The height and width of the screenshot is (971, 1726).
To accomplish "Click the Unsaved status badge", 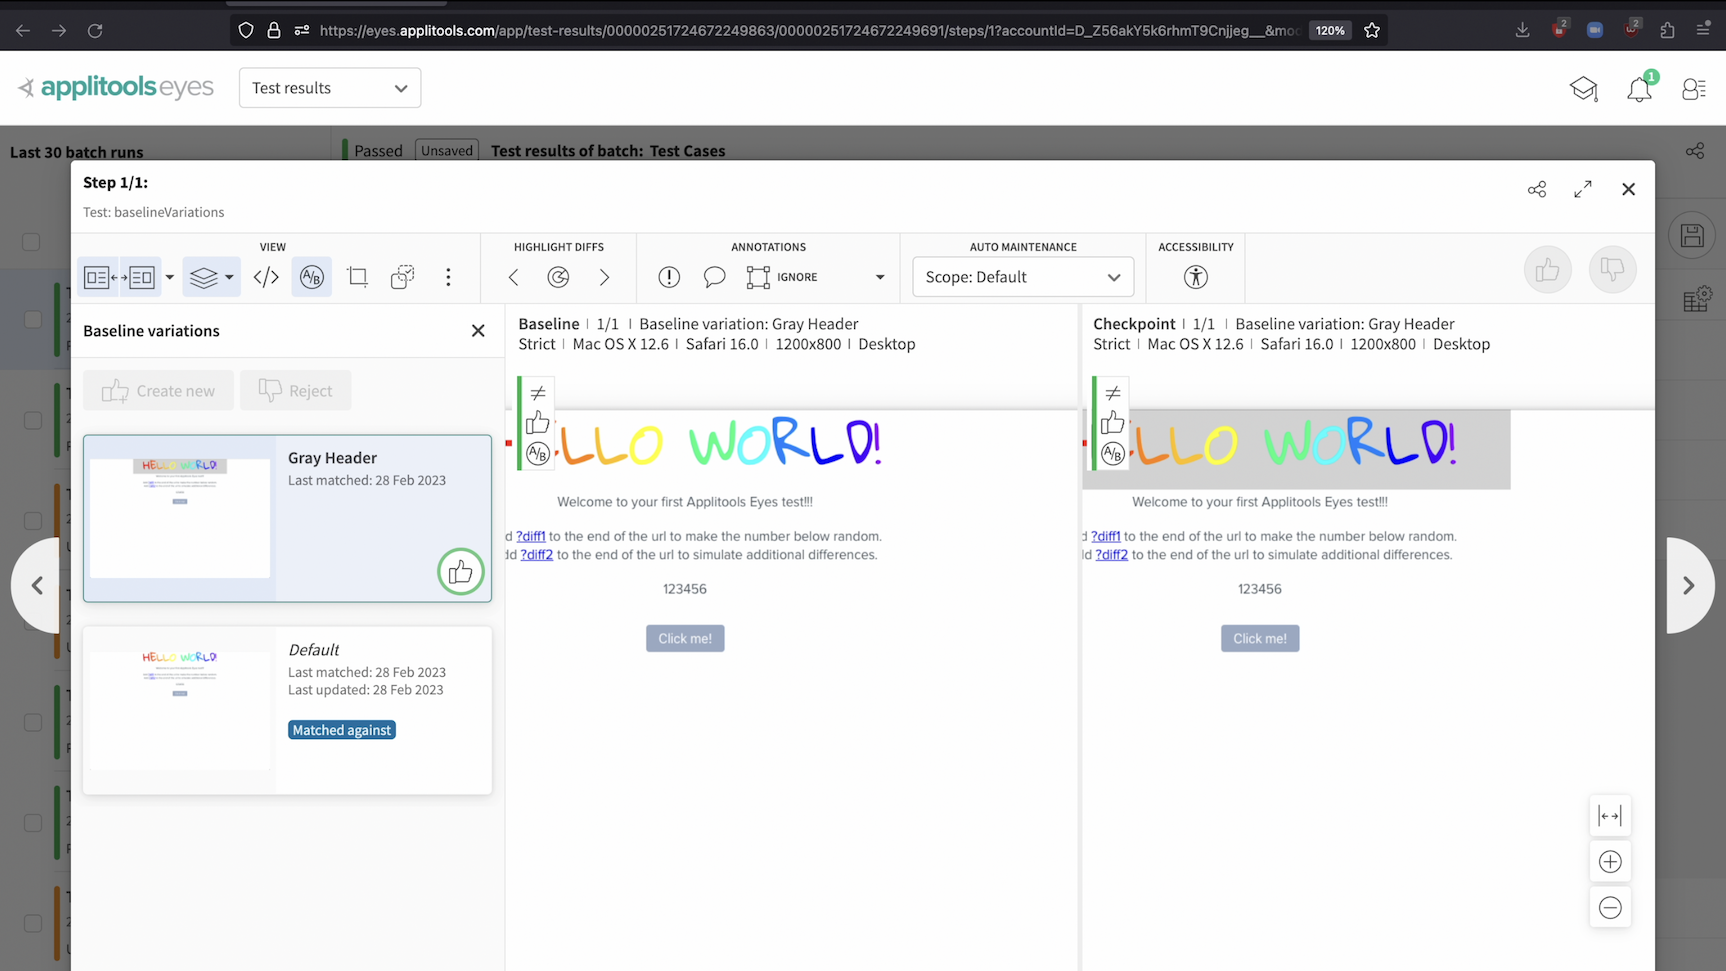I will [x=447, y=151].
